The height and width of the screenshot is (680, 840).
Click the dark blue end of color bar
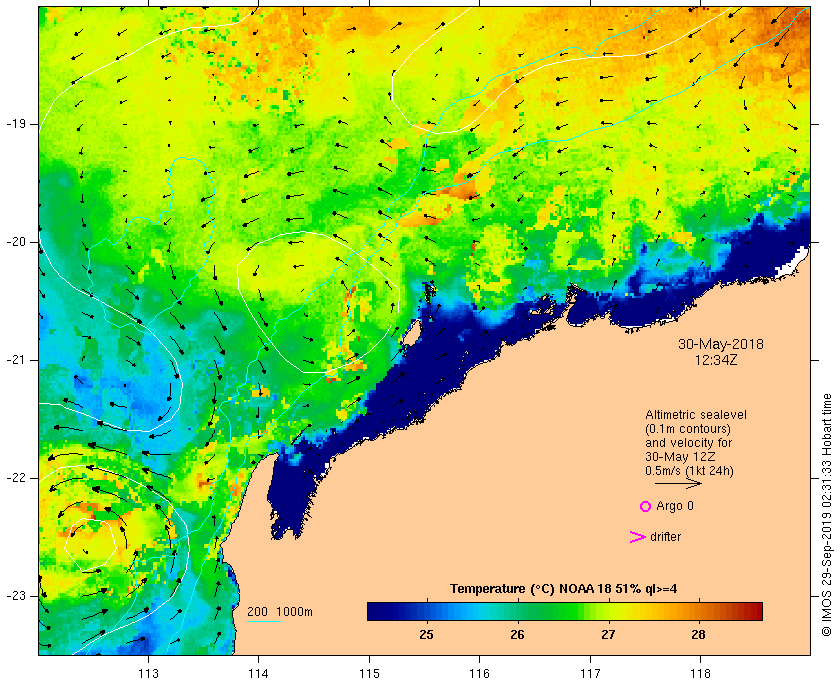click(x=374, y=611)
